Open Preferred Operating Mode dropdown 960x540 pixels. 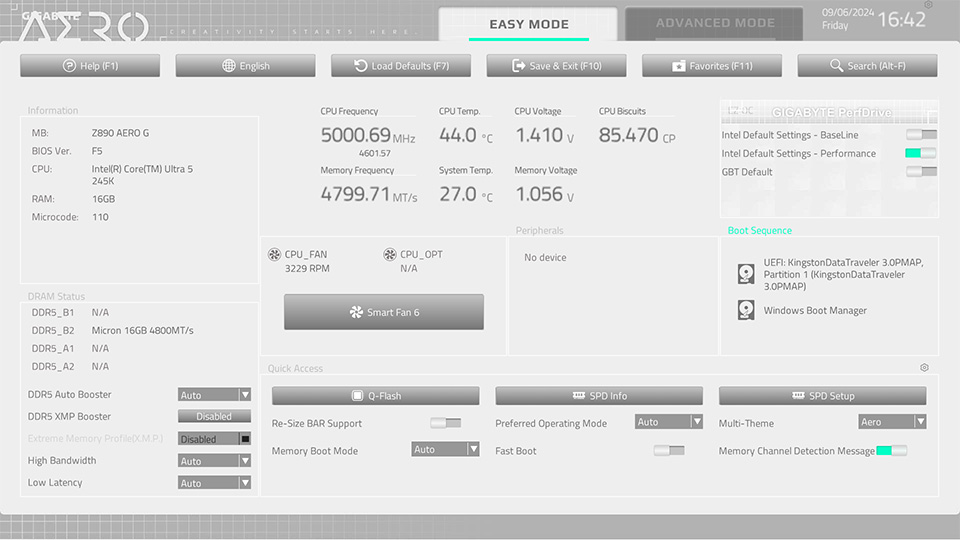(669, 422)
